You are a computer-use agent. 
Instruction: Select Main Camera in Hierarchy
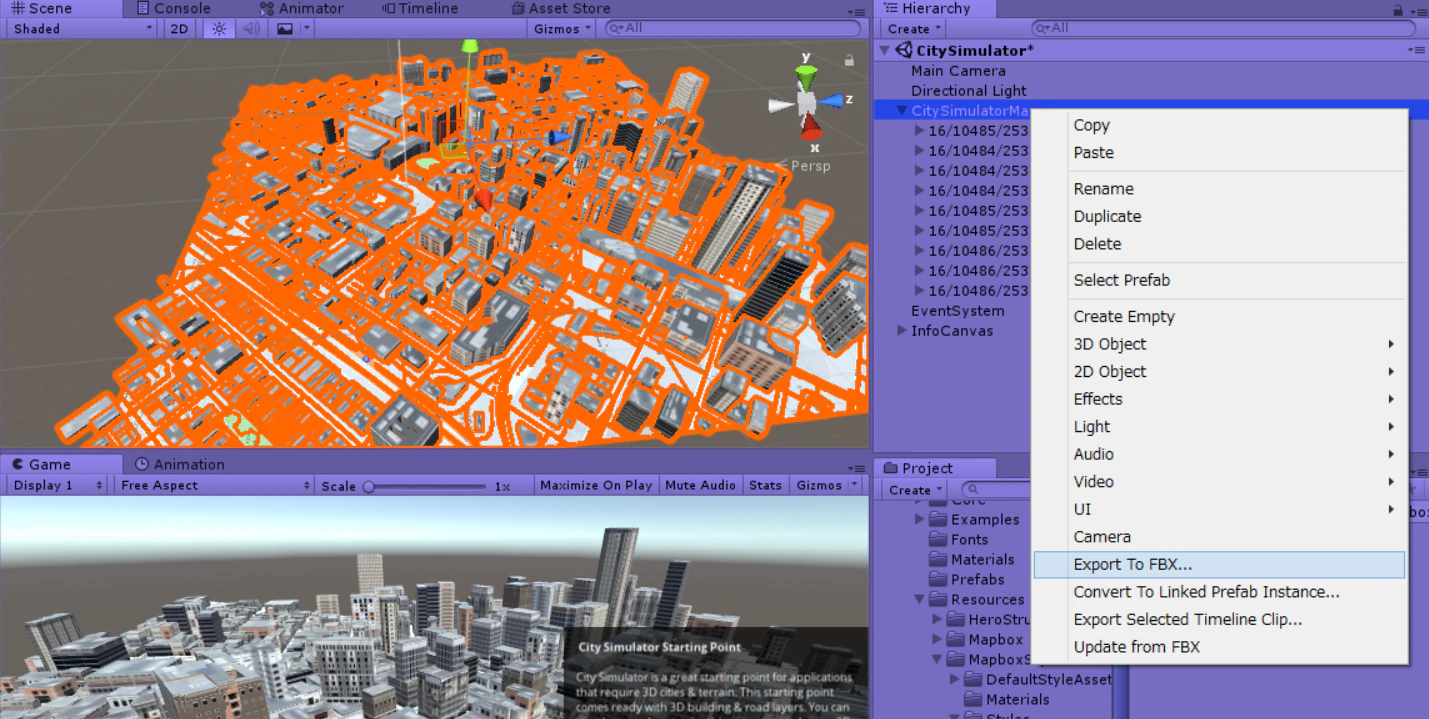[x=958, y=71]
